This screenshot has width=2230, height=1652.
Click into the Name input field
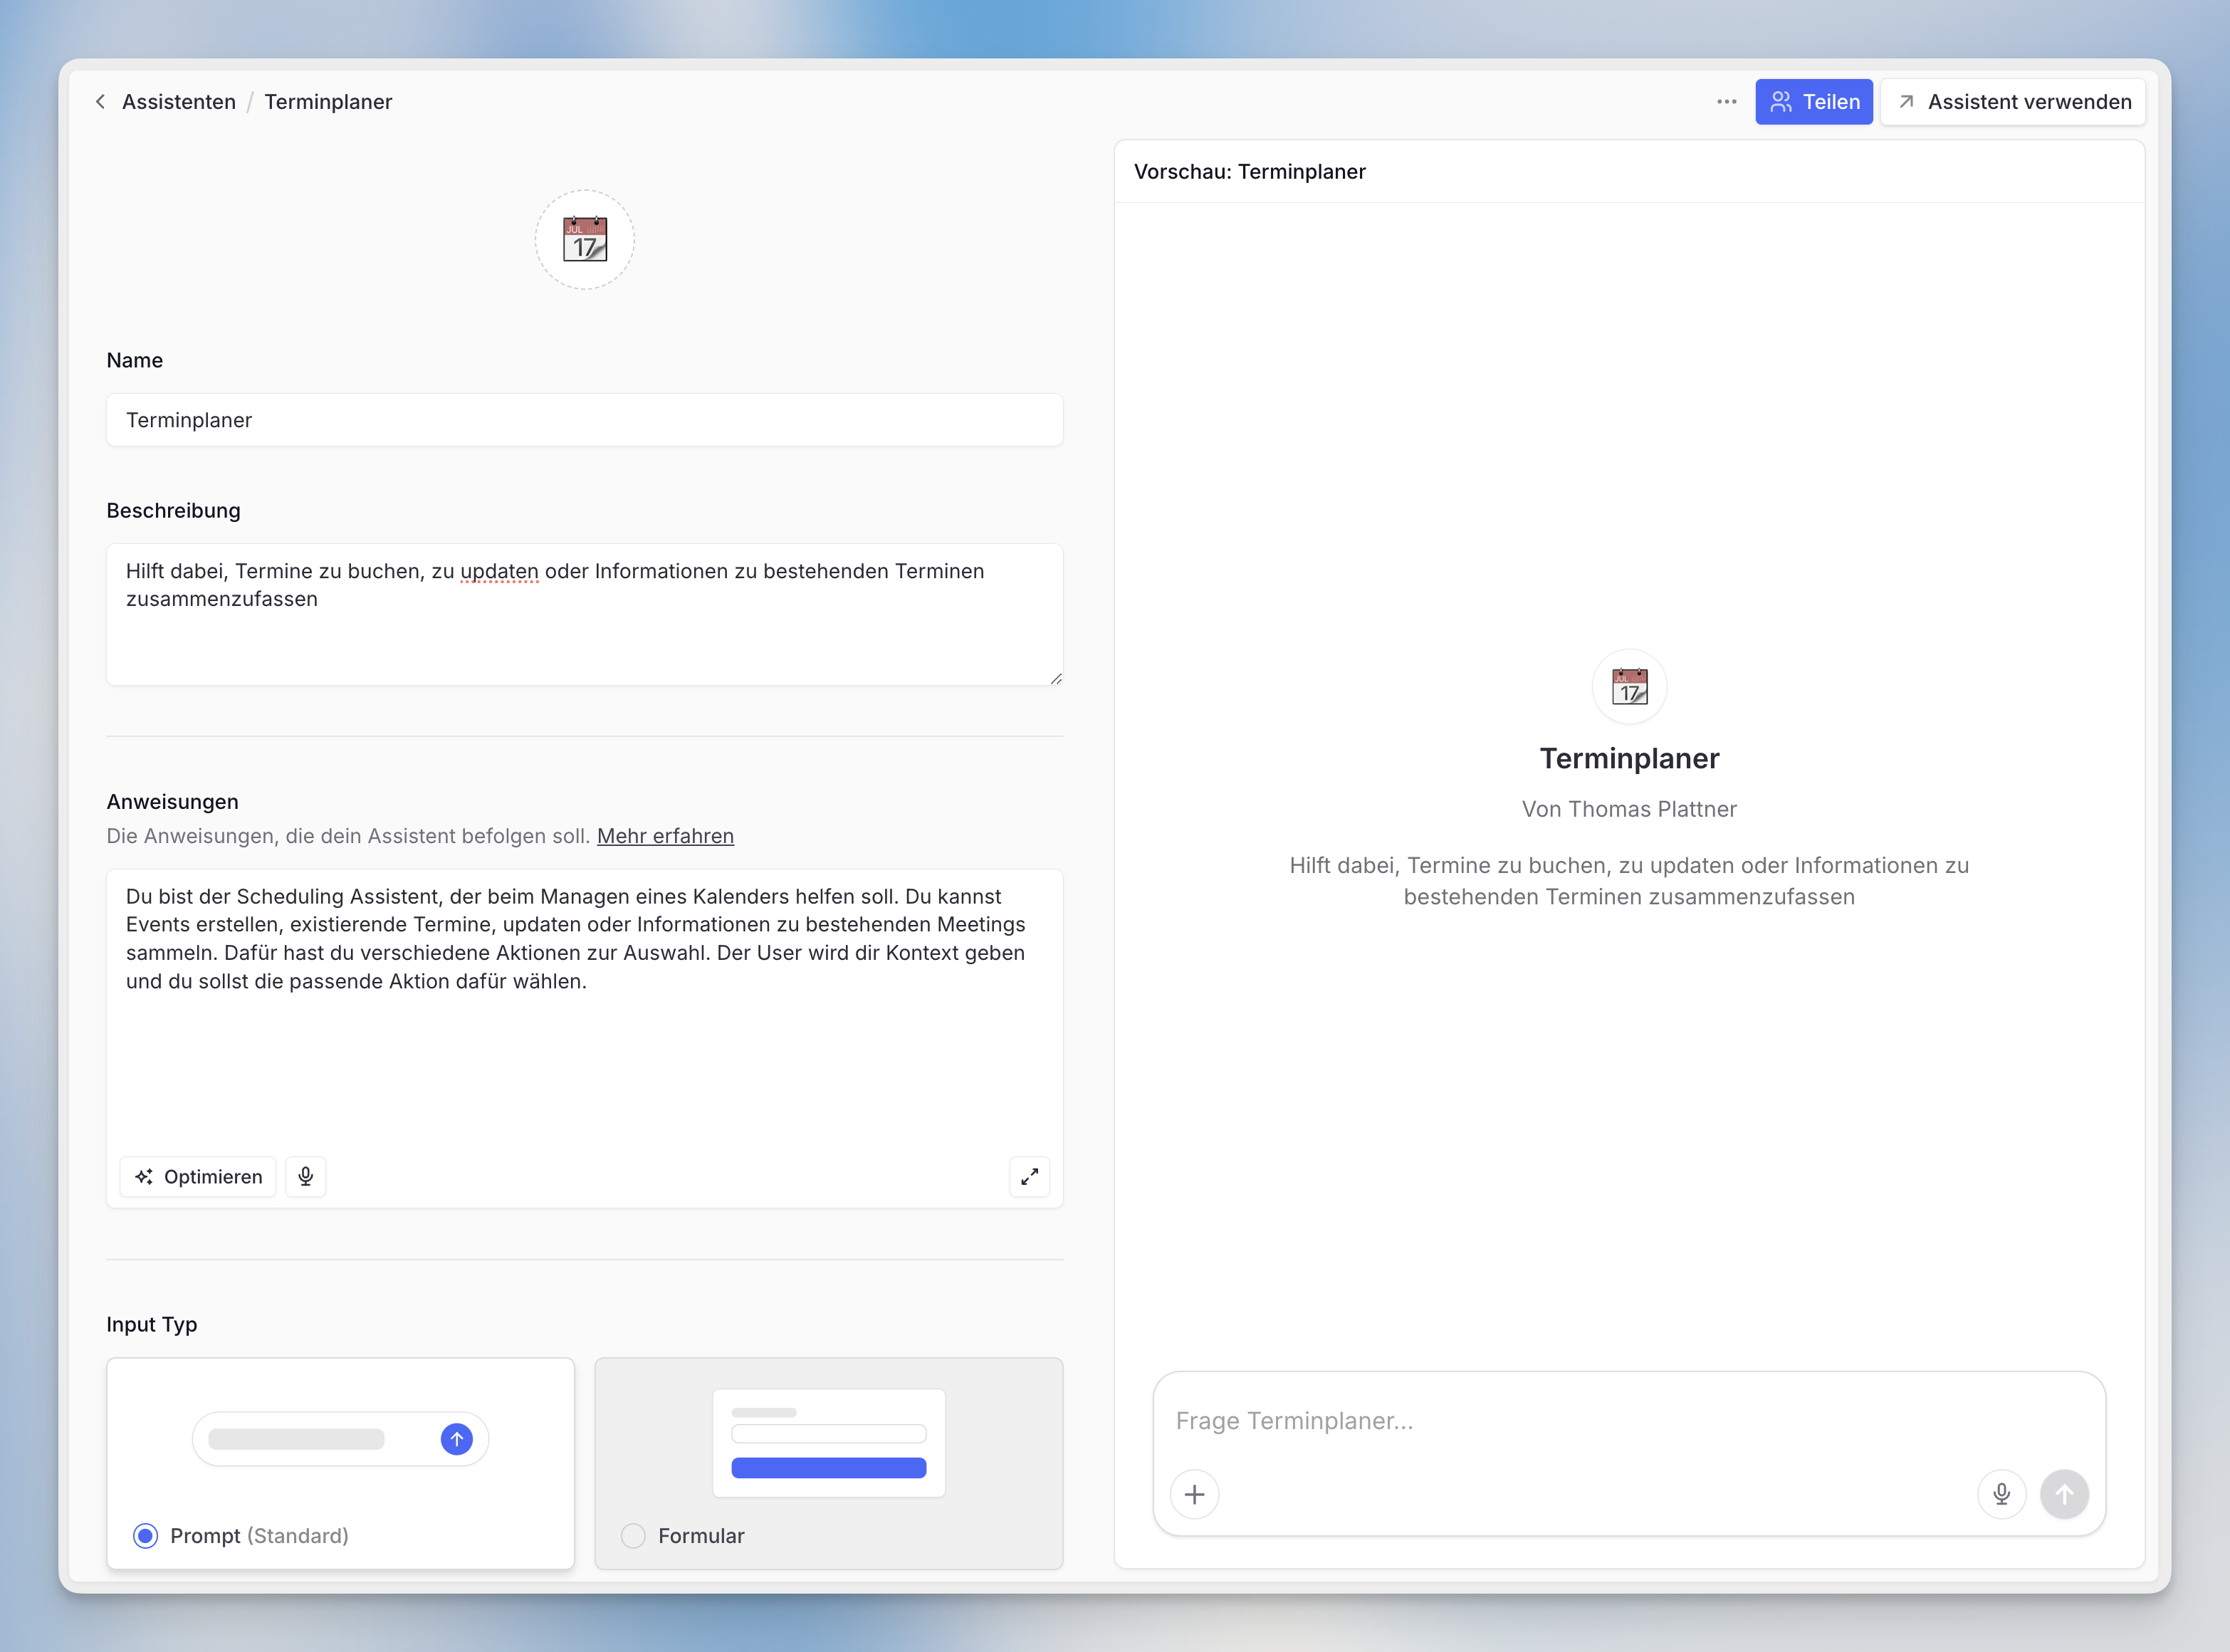point(584,420)
